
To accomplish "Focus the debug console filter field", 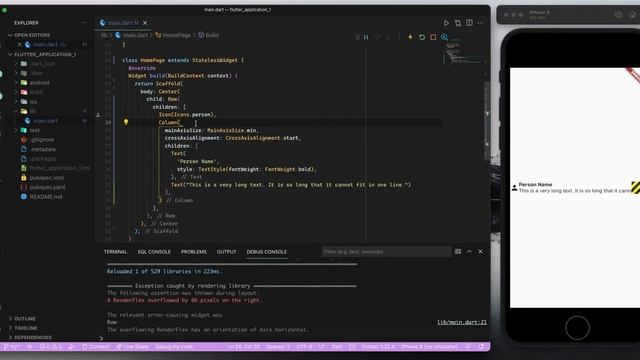I will (386, 252).
